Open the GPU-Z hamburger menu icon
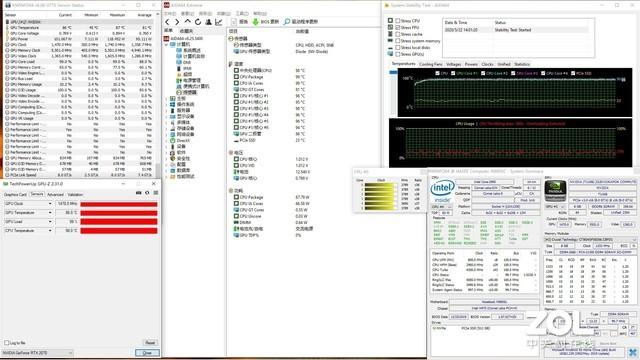 pos(156,193)
